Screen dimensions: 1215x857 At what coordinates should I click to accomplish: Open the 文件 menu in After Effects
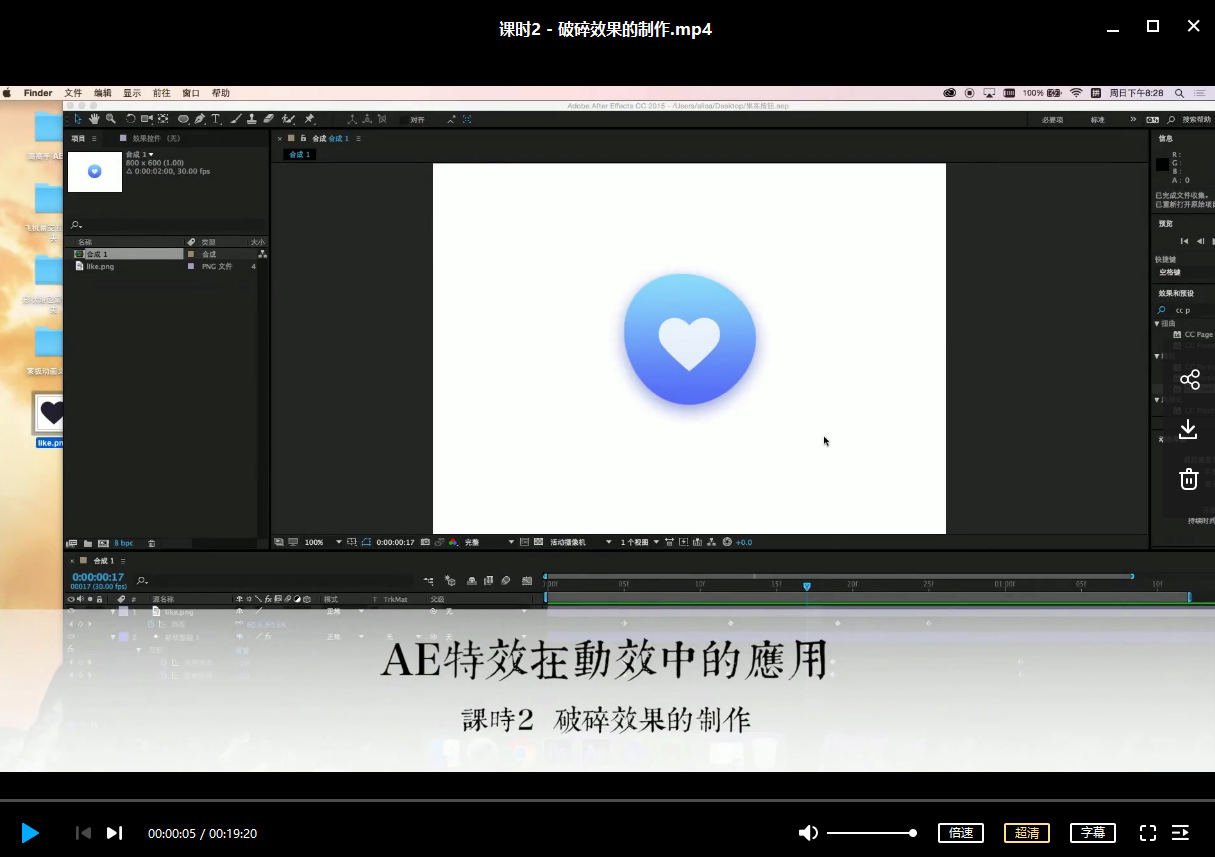[72, 92]
